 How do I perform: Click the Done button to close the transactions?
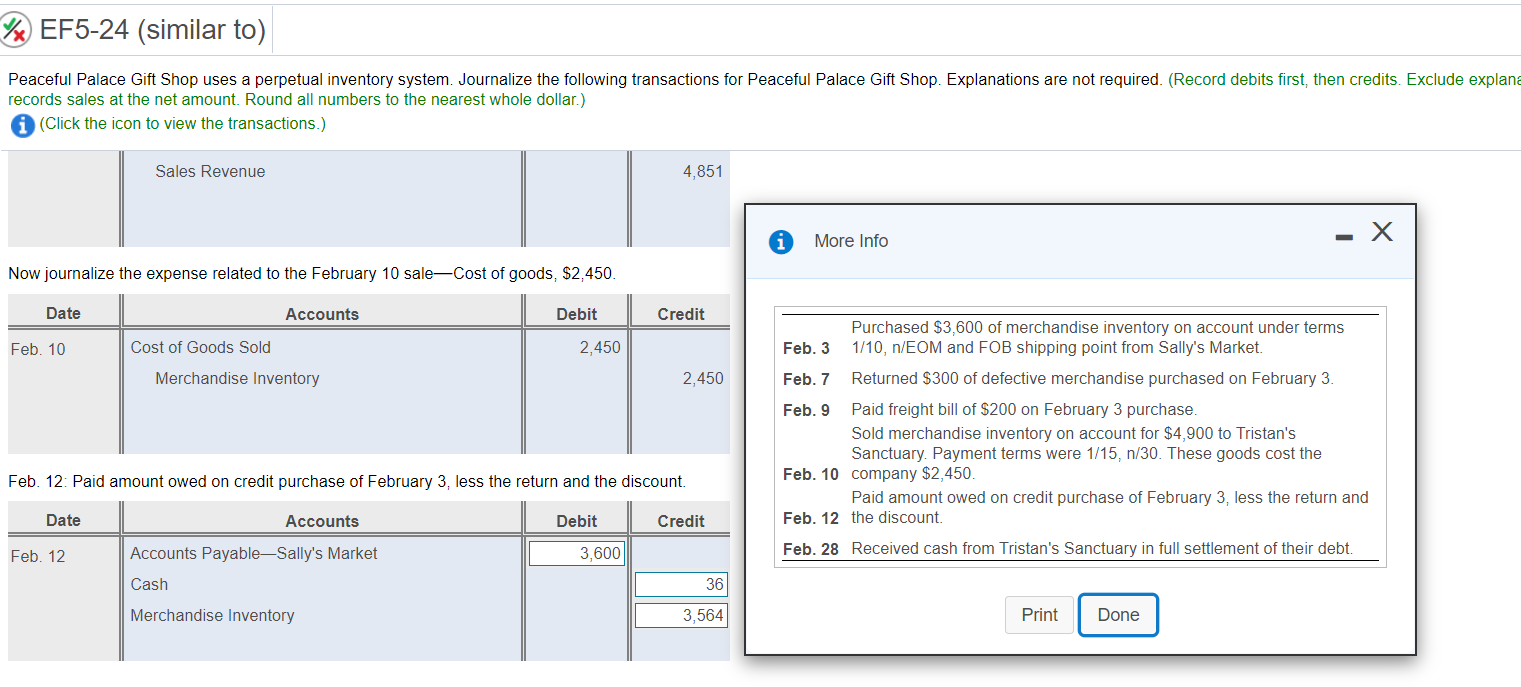click(x=1118, y=615)
